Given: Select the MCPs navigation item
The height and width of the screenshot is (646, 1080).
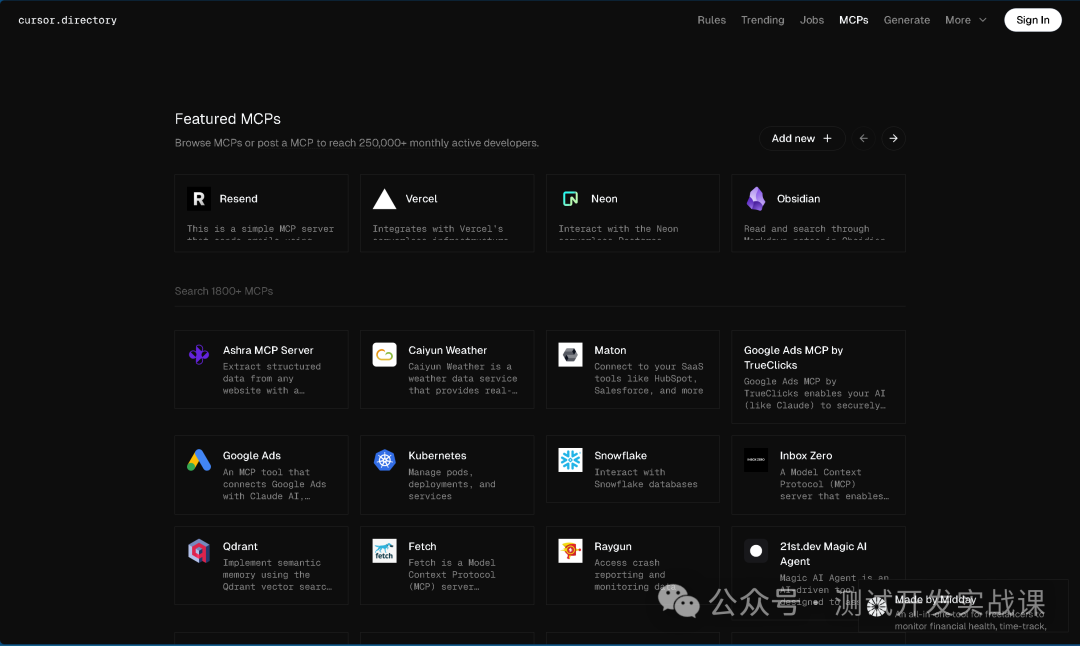Looking at the screenshot, I should (853, 20).
